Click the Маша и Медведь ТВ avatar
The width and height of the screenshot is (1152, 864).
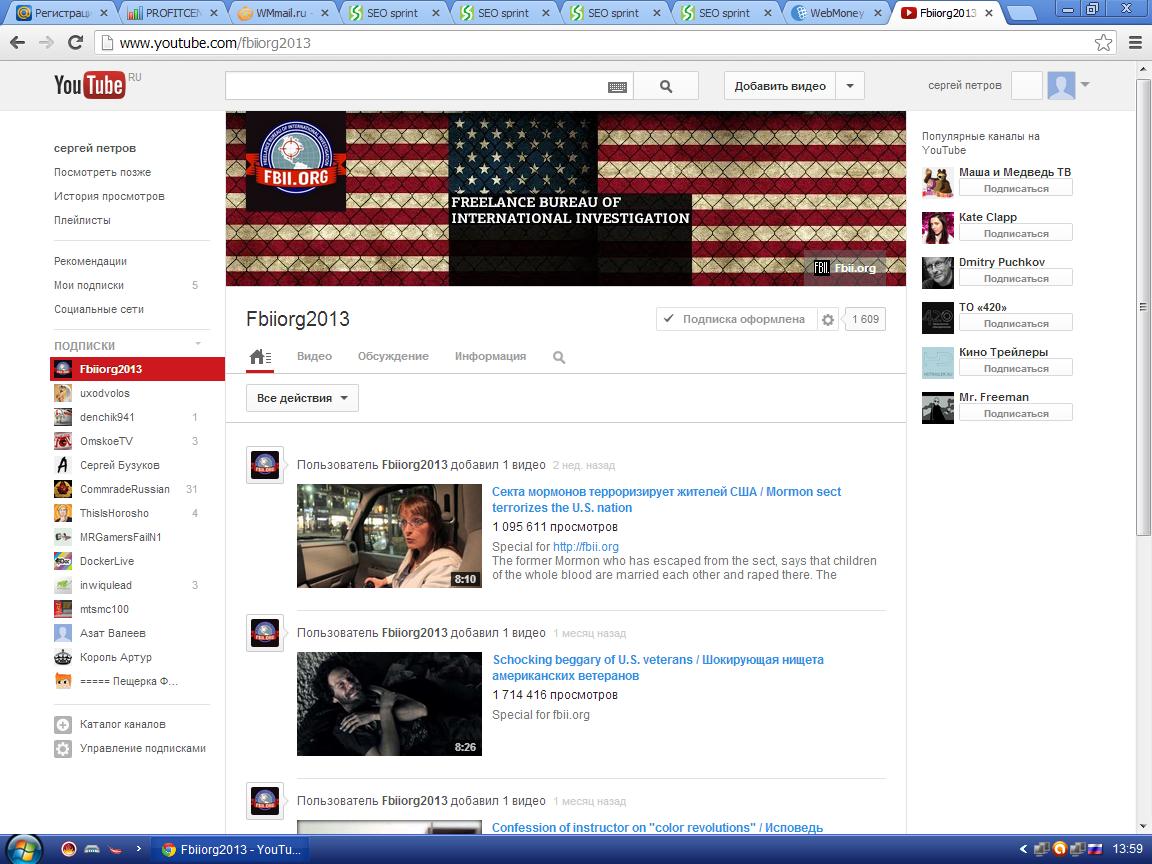click(x=937, y=181)
